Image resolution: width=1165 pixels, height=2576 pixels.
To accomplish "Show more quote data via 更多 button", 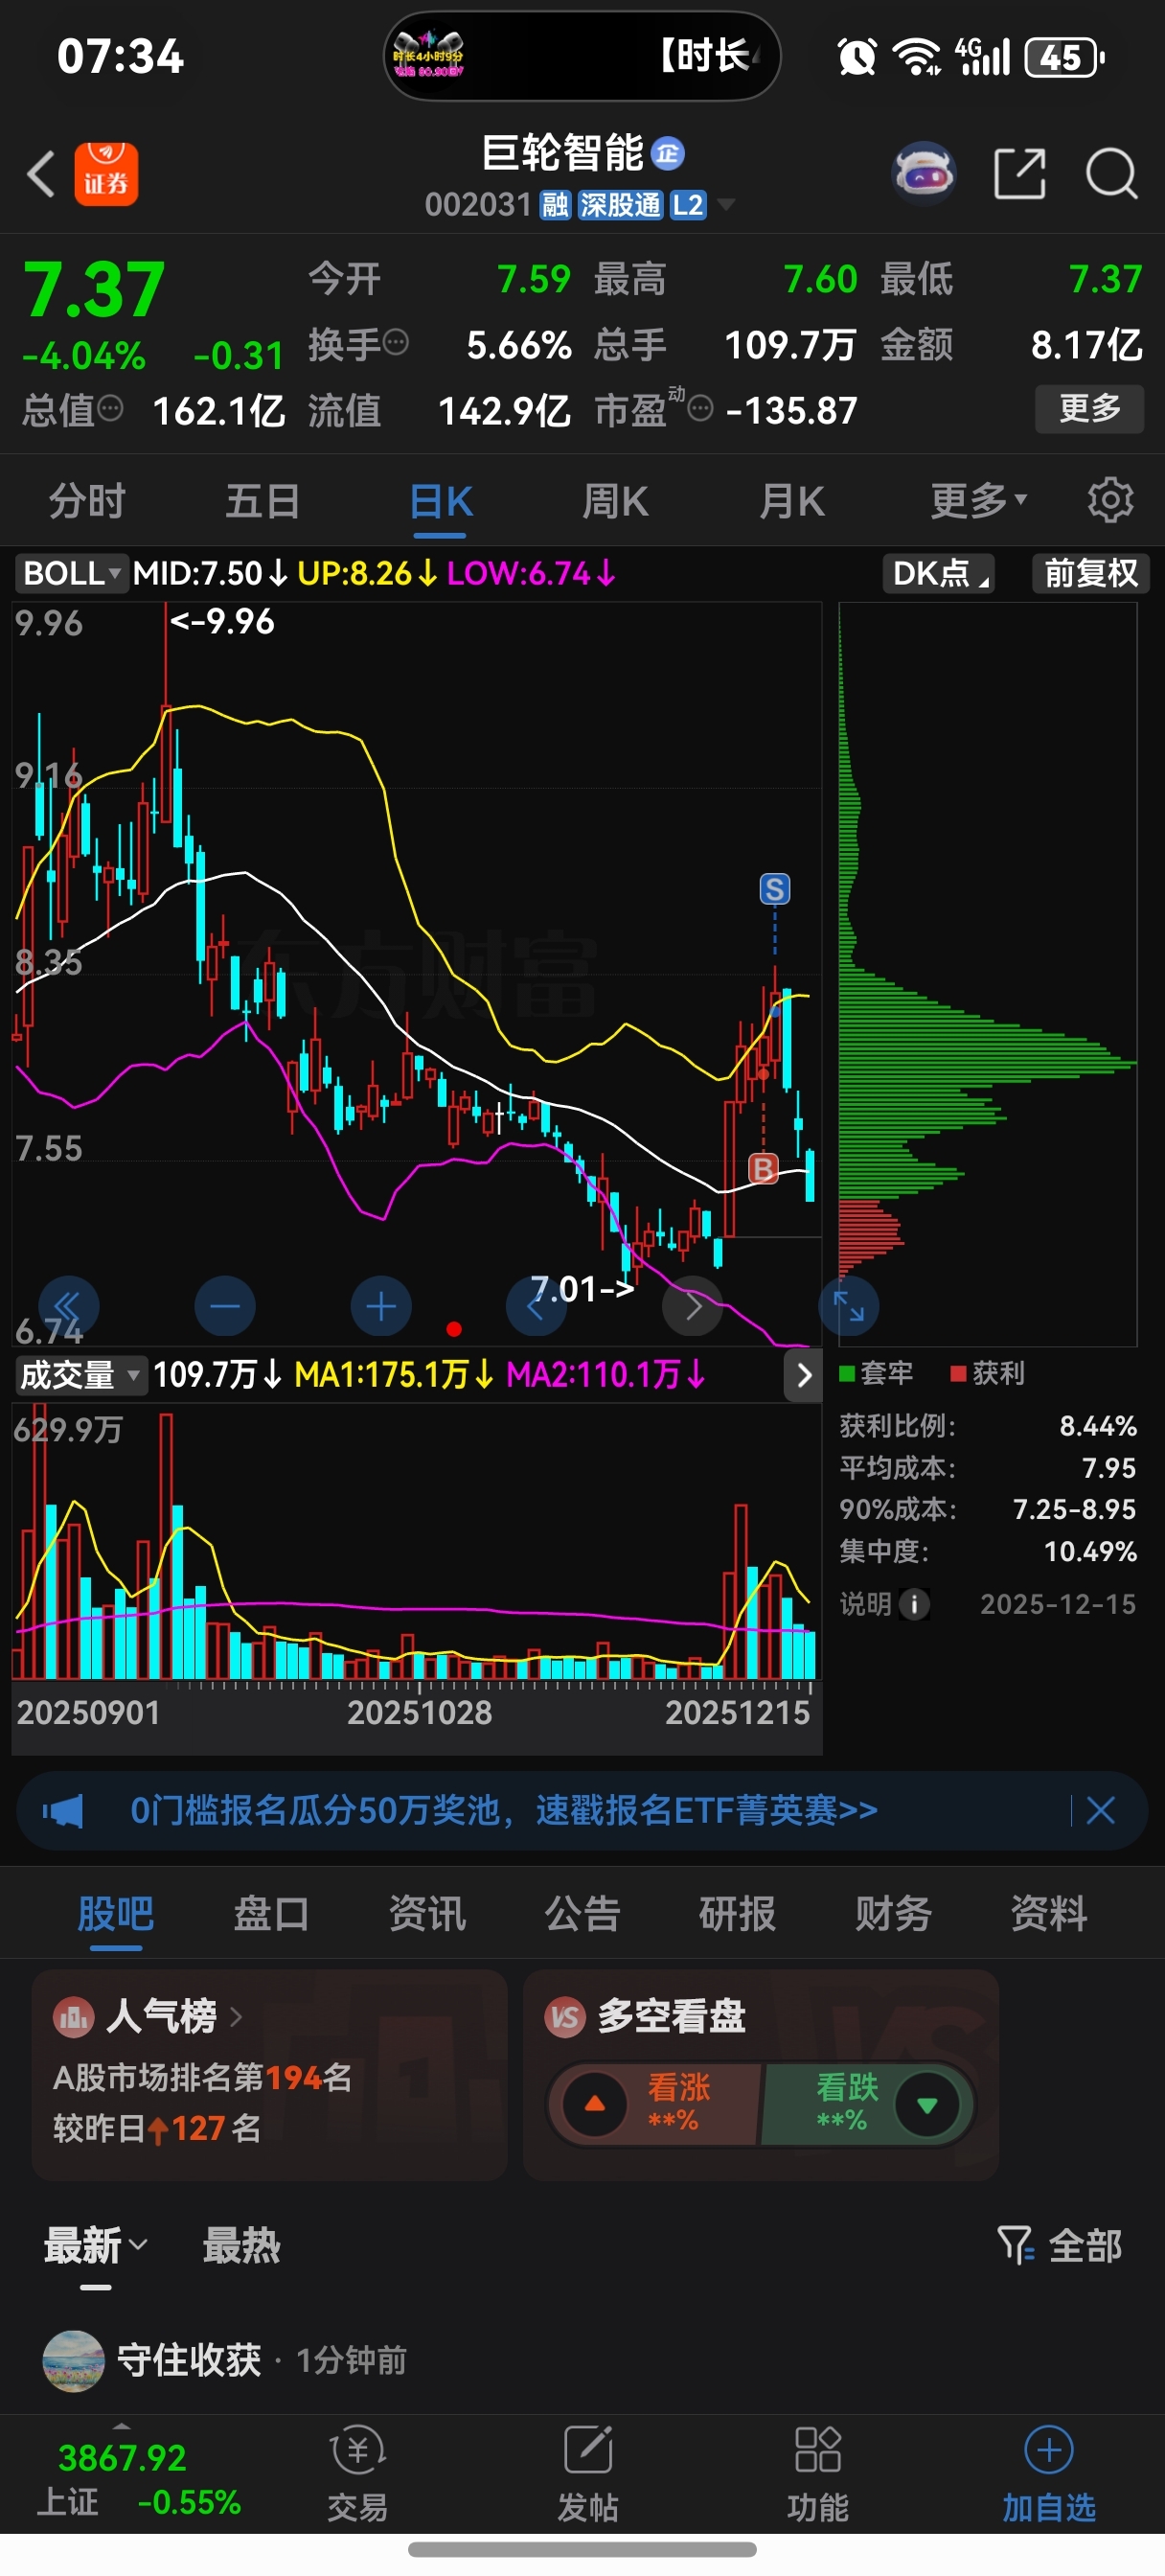I will 1089,408.
